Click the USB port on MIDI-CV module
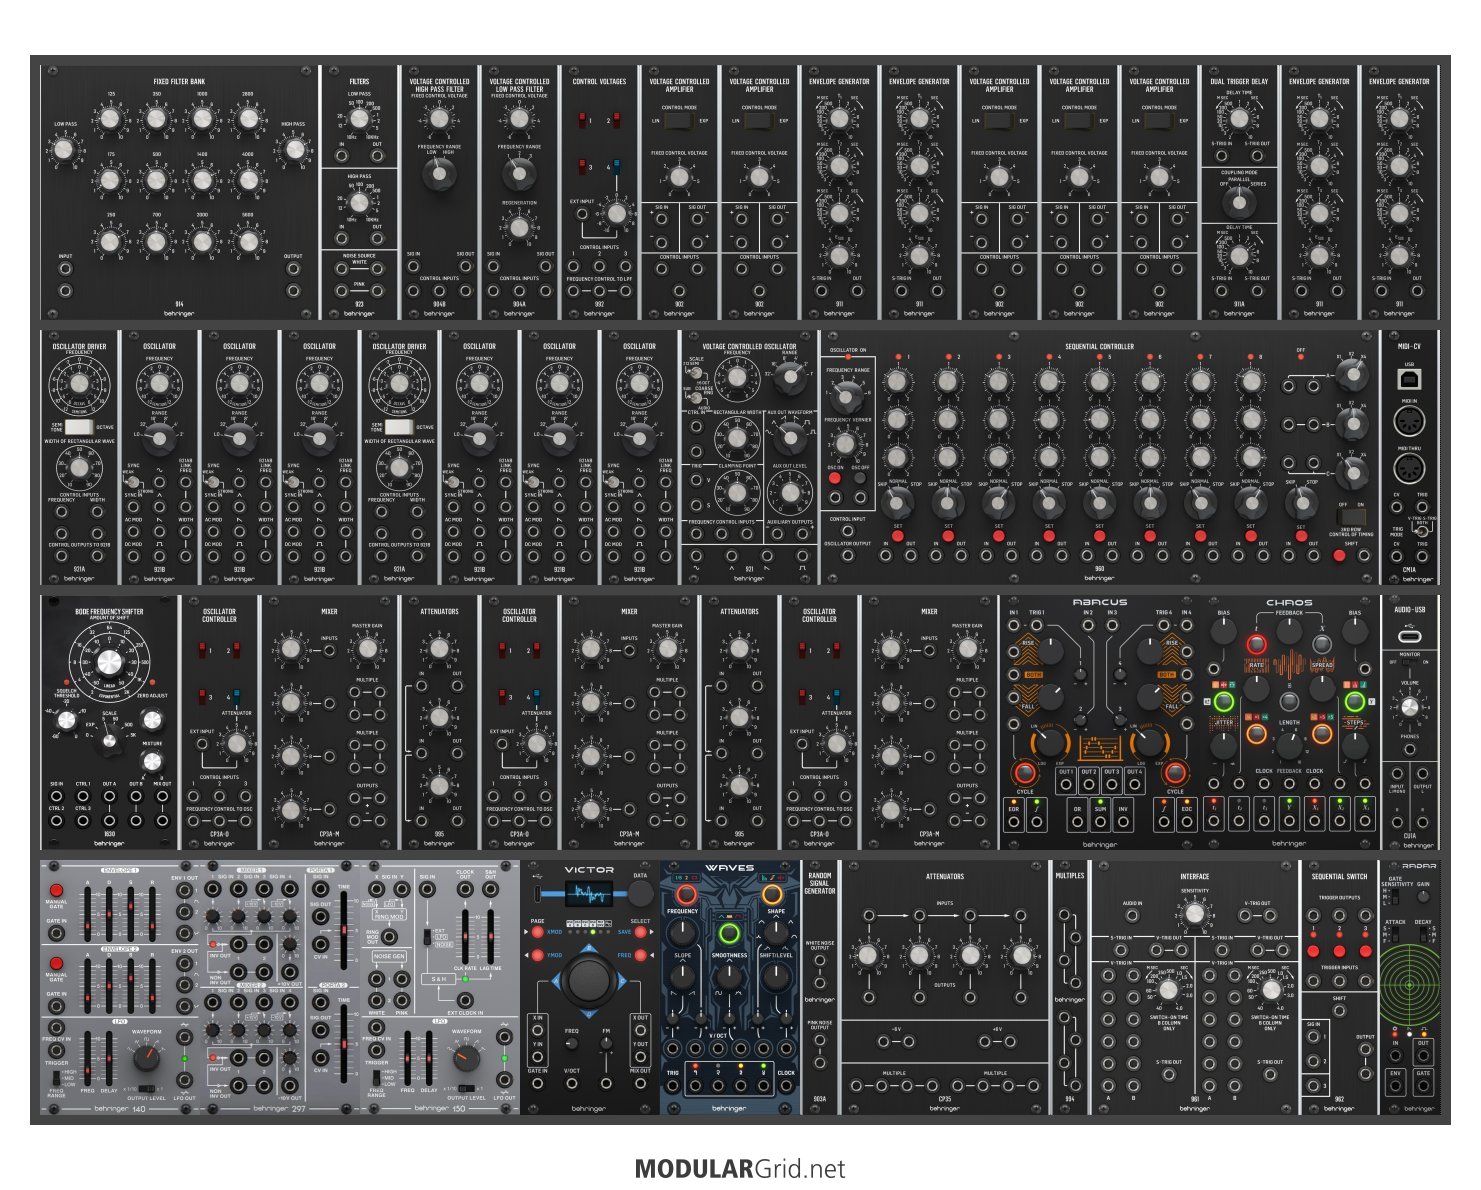 coord(1409,379)
